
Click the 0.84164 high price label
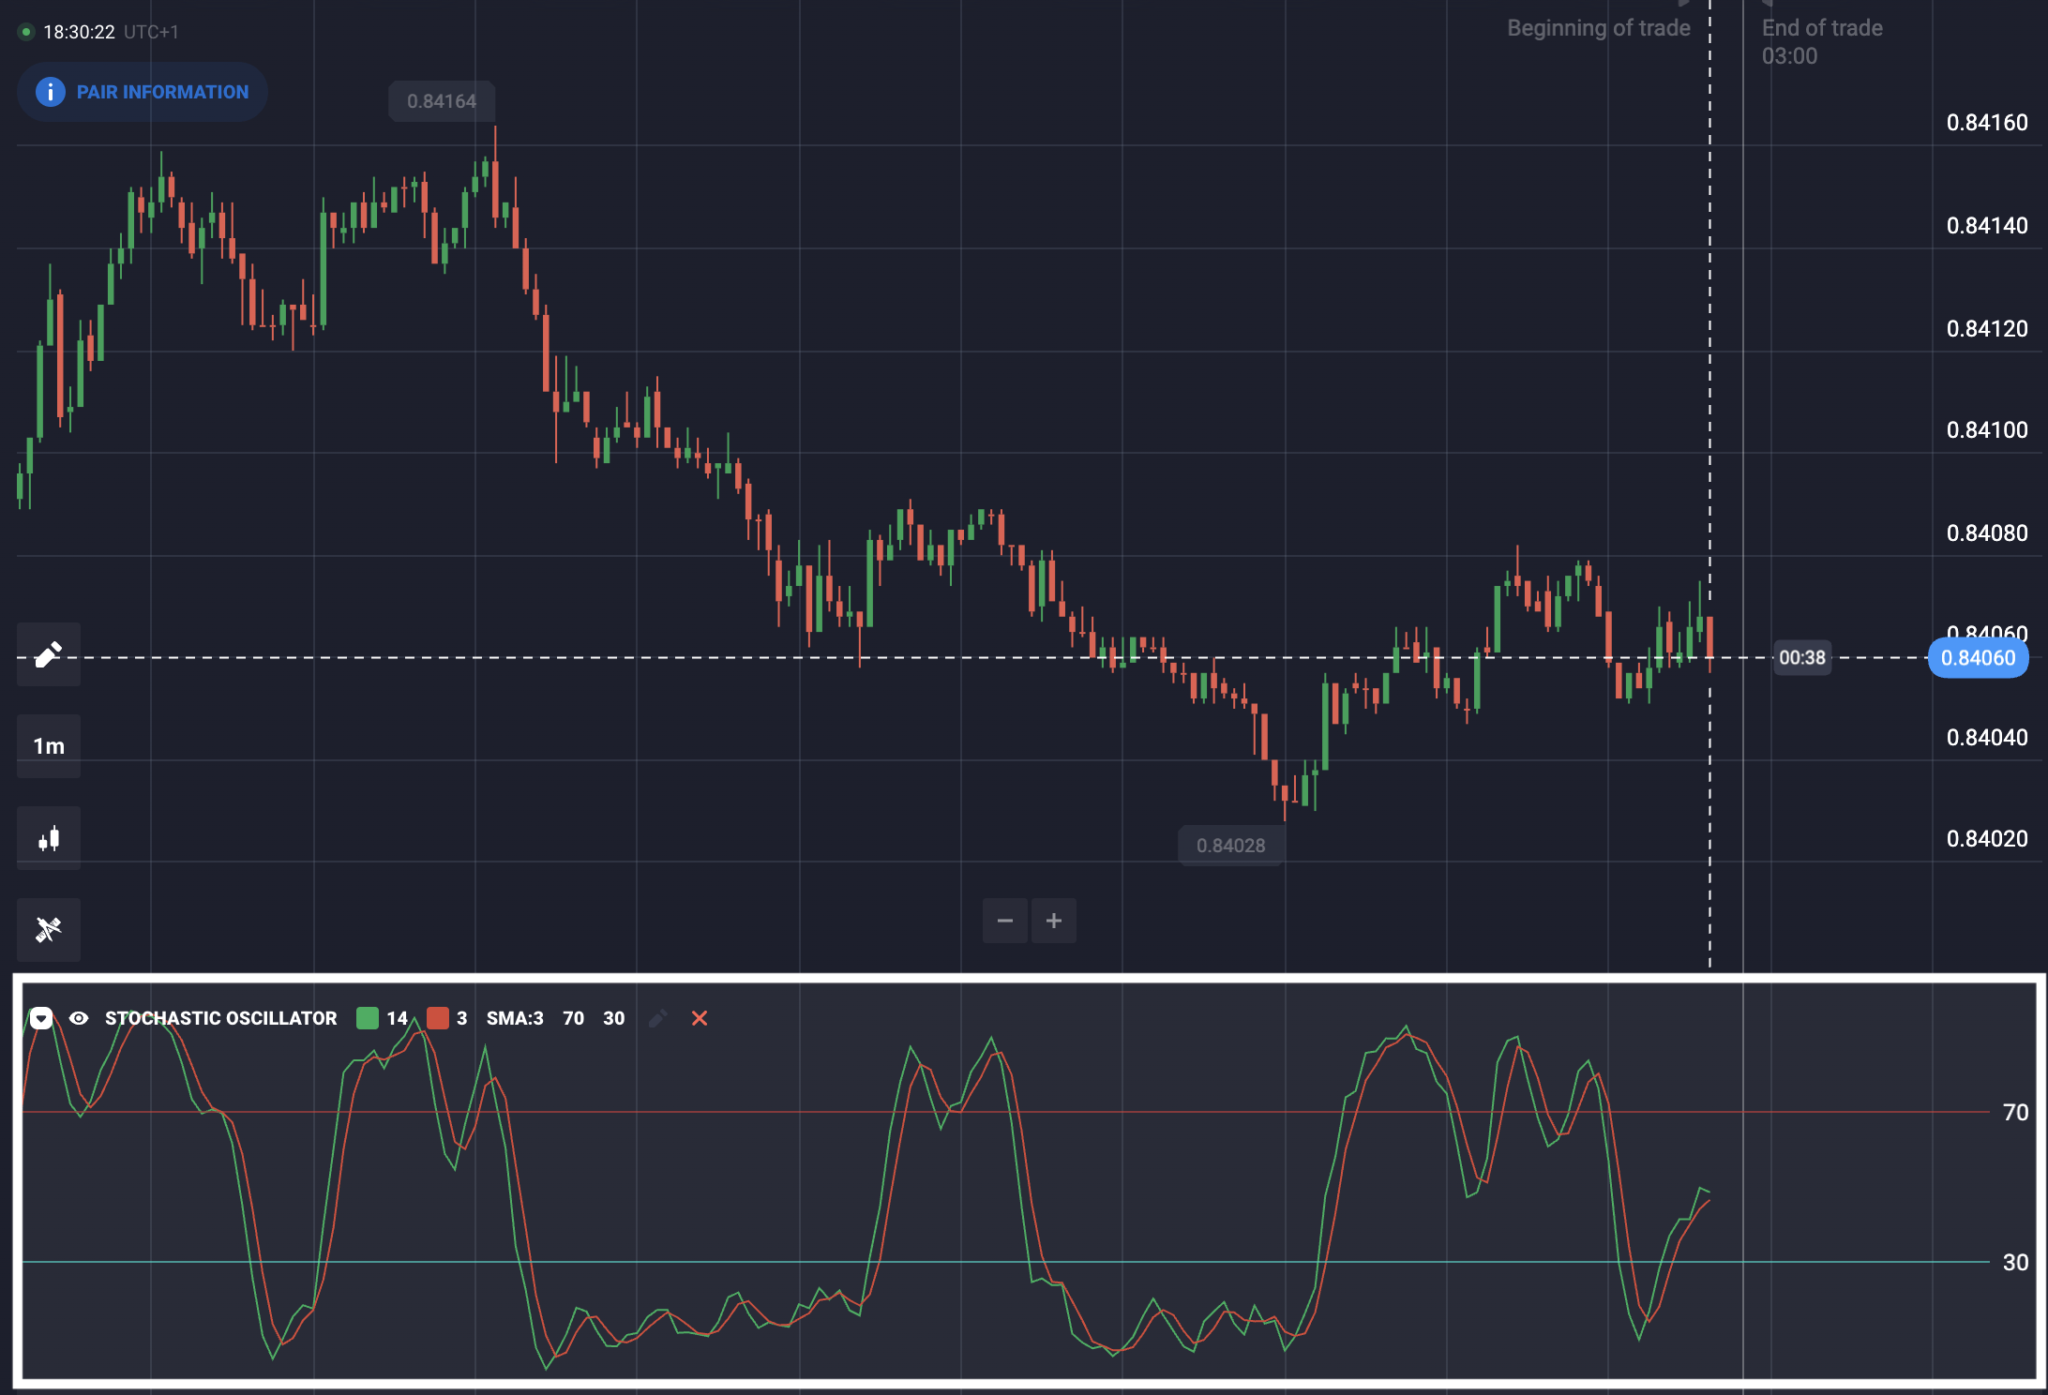(x=441, y=101)
